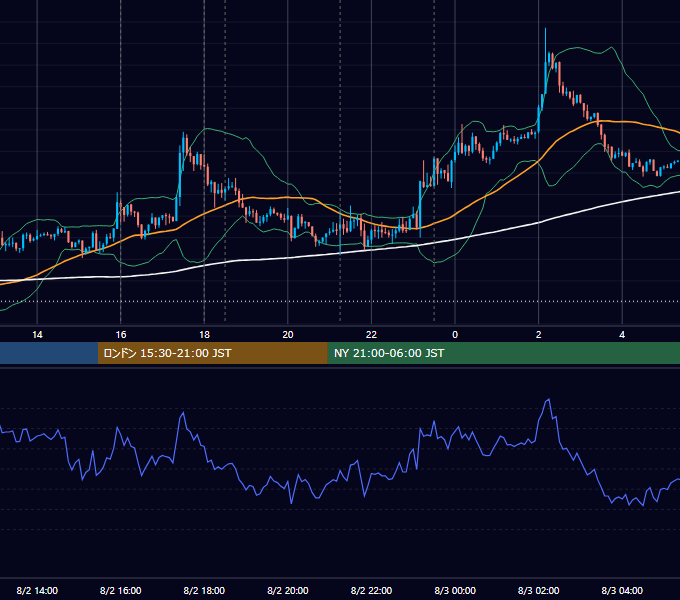
Task: Click the 8/3 02:00 label on oscillator axis
Action: 539,590
